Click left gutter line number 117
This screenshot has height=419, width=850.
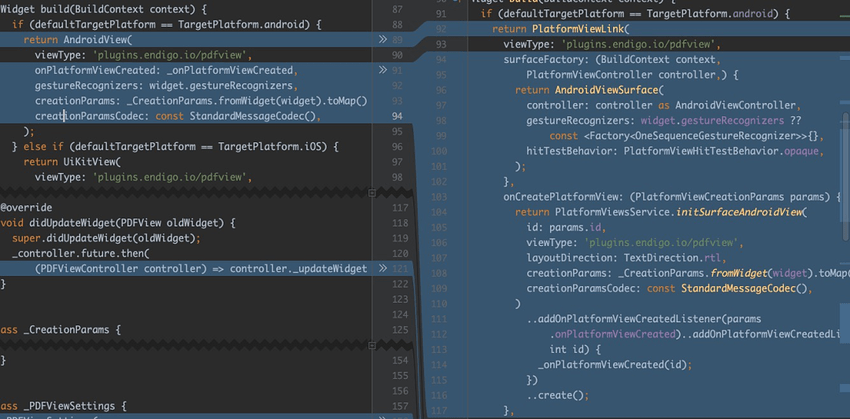point(397,207)
